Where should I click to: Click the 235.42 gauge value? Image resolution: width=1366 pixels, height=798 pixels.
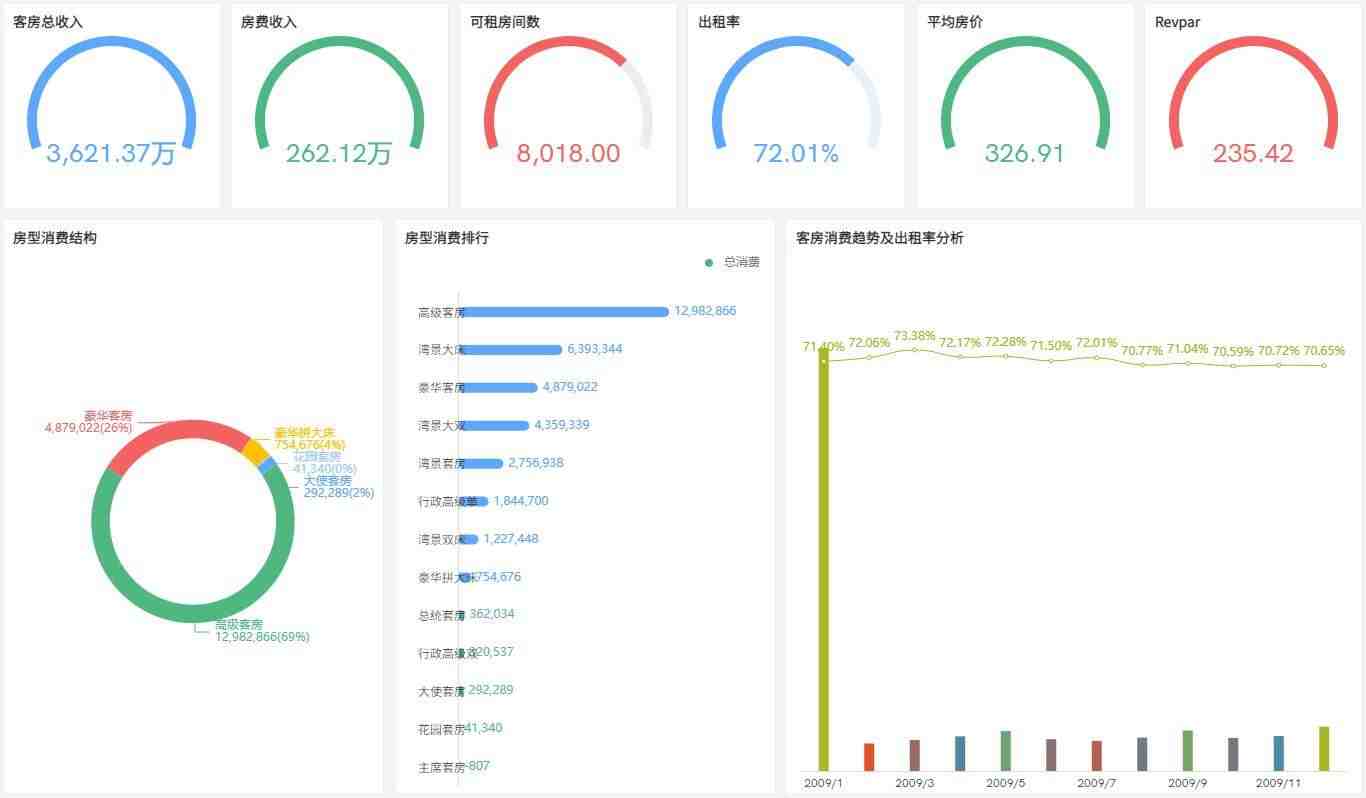click(x=1253, y=153)
